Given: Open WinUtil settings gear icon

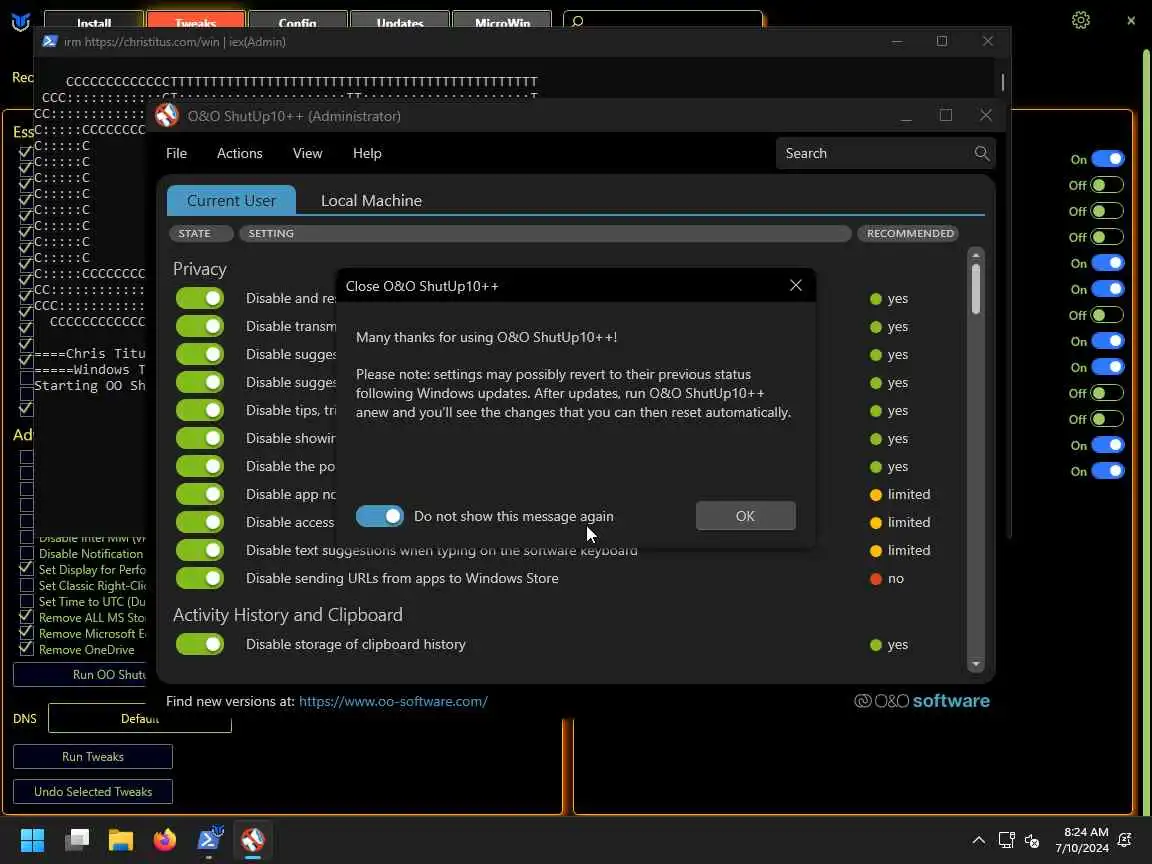Looking at the screenshot, I should [1080, 20].
